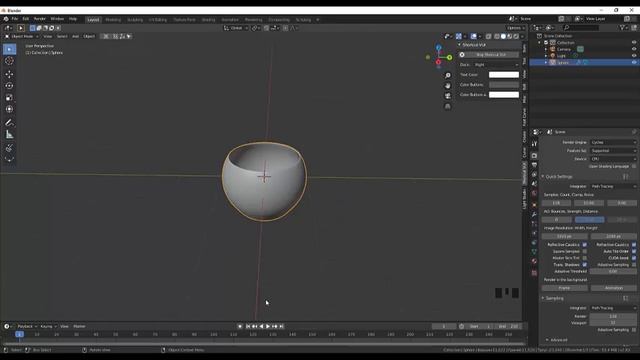Toggle Square Samples checkbox
Screen dimensions: 640x360
tap(584, 251)
